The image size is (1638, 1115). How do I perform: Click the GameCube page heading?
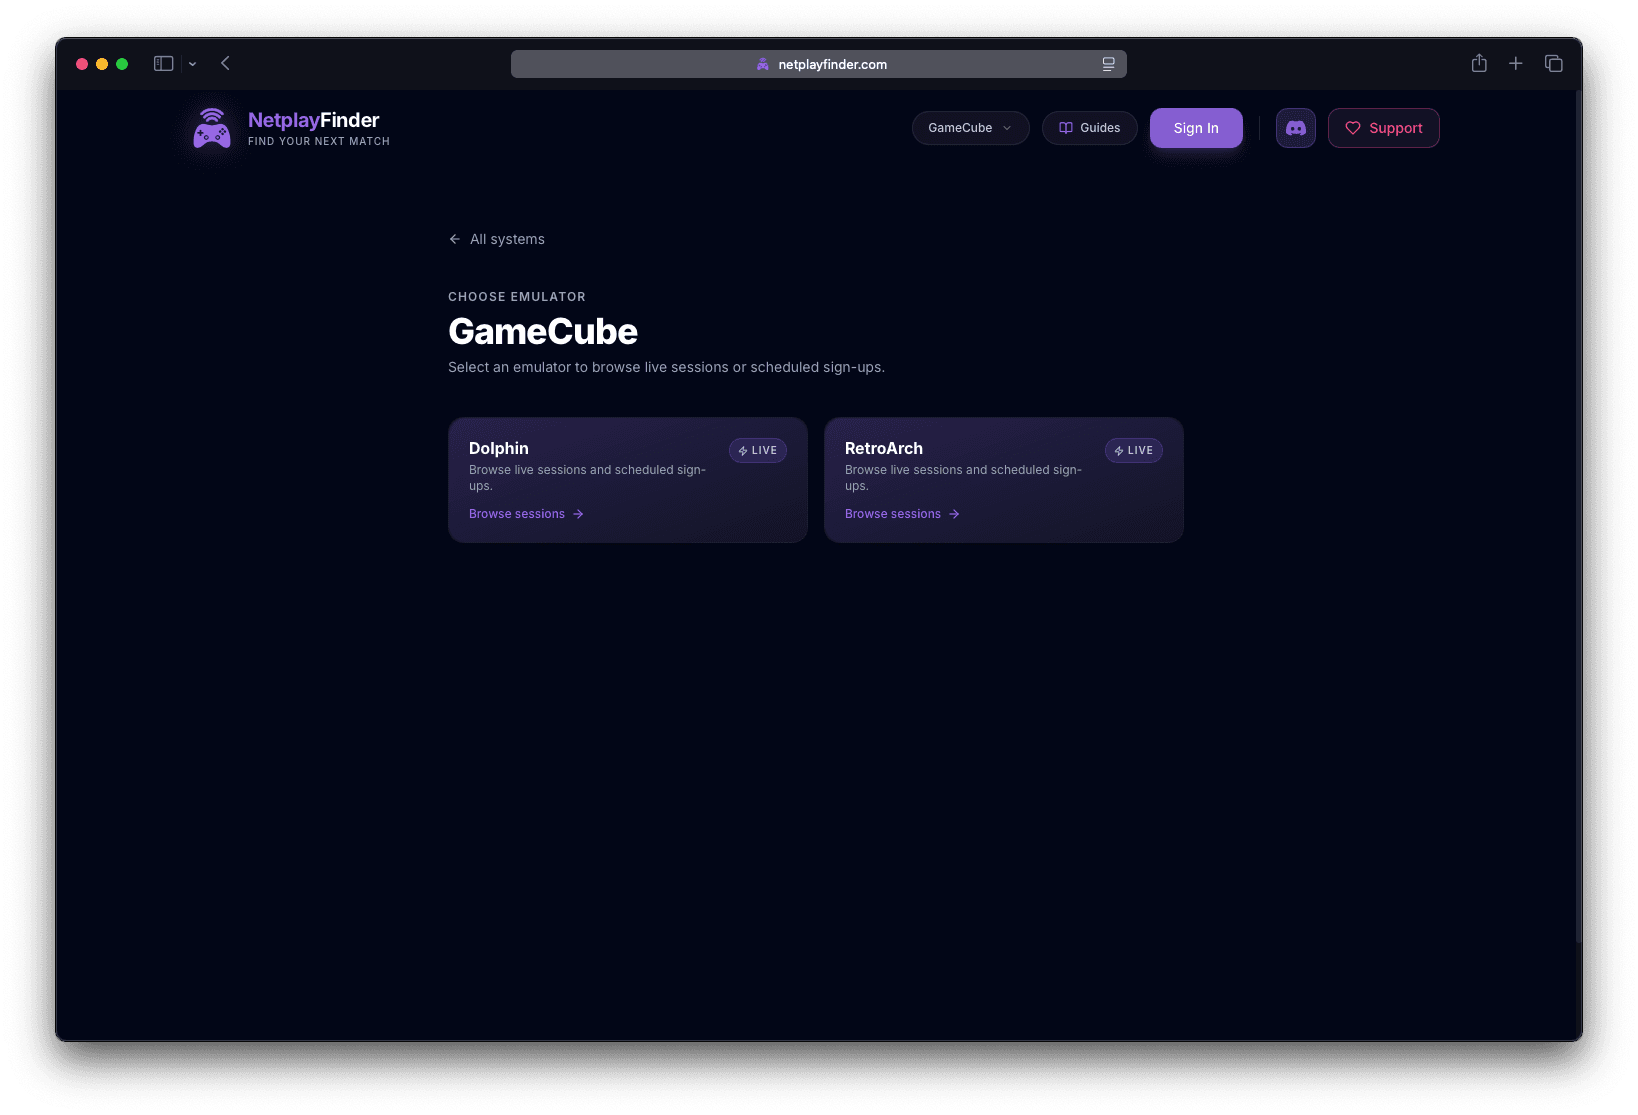click(543, 332)
